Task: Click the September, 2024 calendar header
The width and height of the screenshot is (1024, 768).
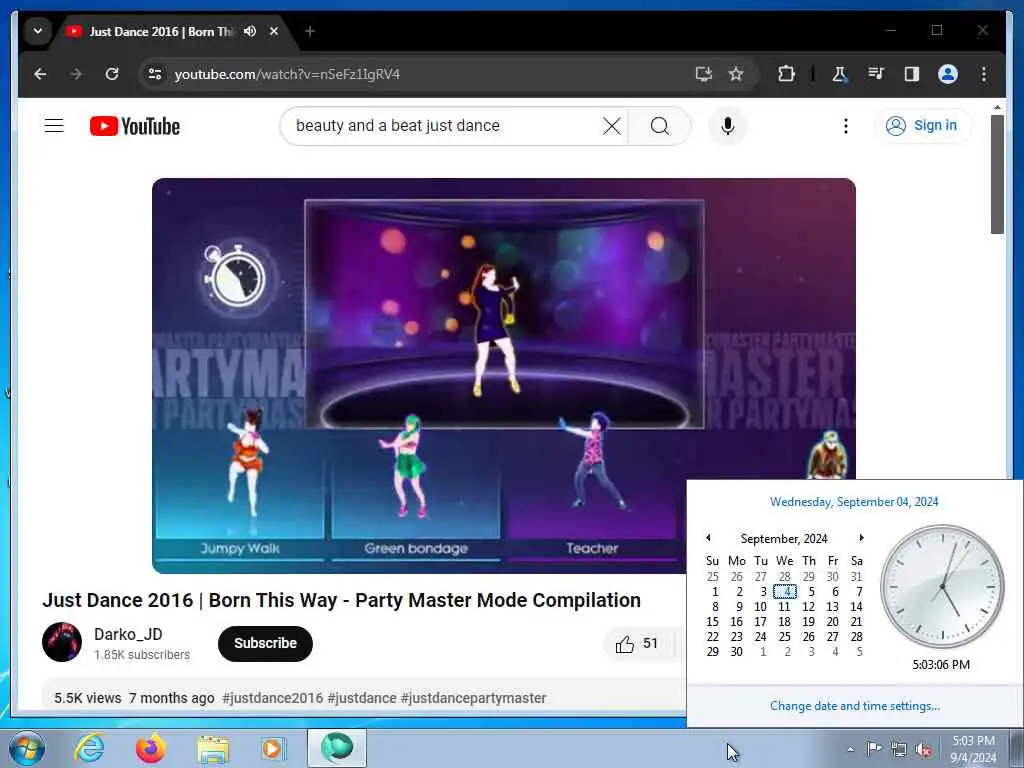Action: (x=784, y=539)
